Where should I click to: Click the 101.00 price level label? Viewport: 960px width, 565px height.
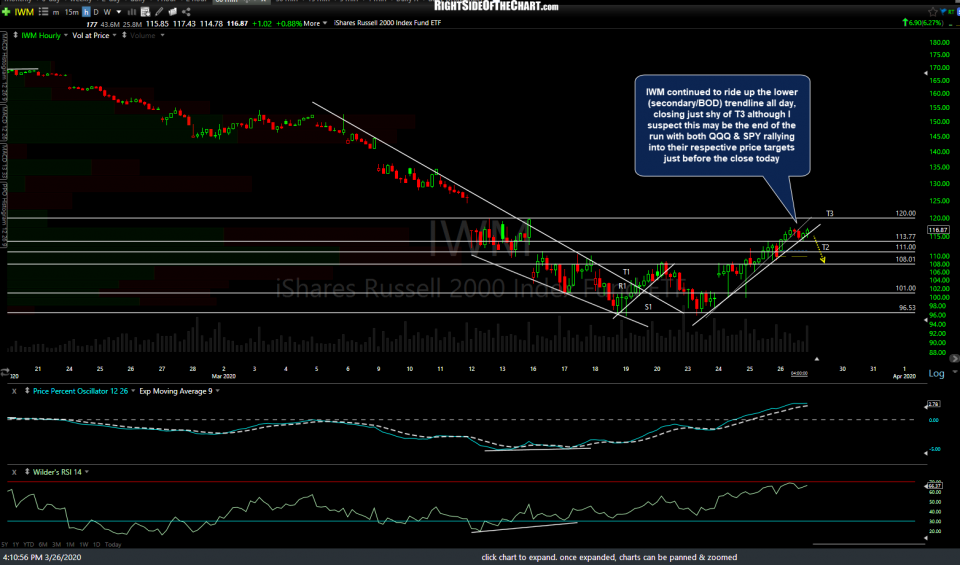point(906,288)
